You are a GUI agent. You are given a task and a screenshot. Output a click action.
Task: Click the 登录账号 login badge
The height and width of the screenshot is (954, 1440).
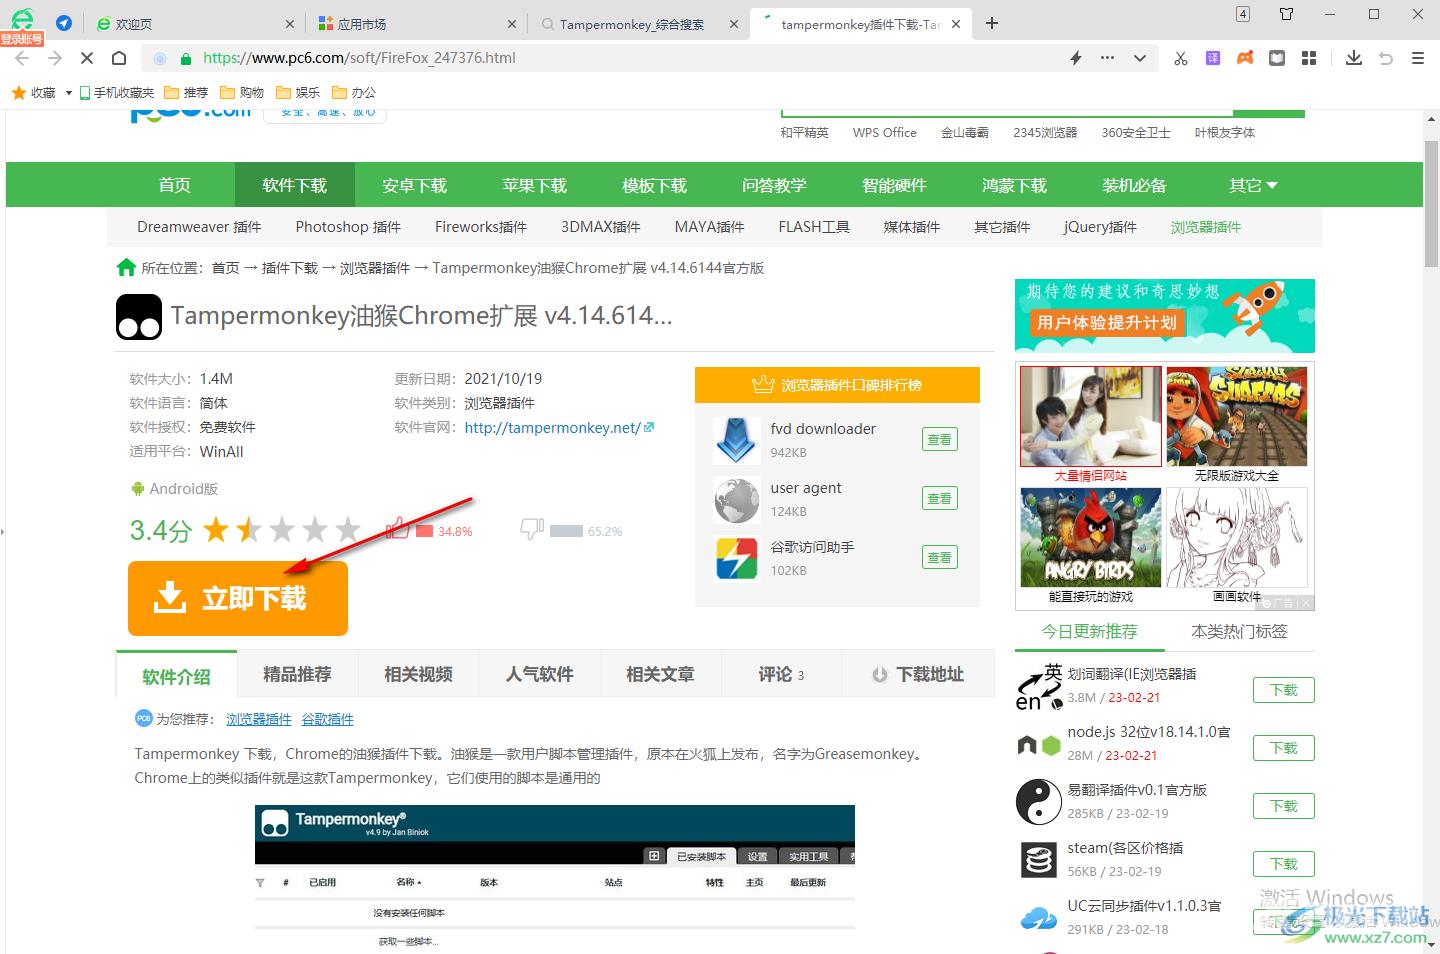tap(22, 39)
